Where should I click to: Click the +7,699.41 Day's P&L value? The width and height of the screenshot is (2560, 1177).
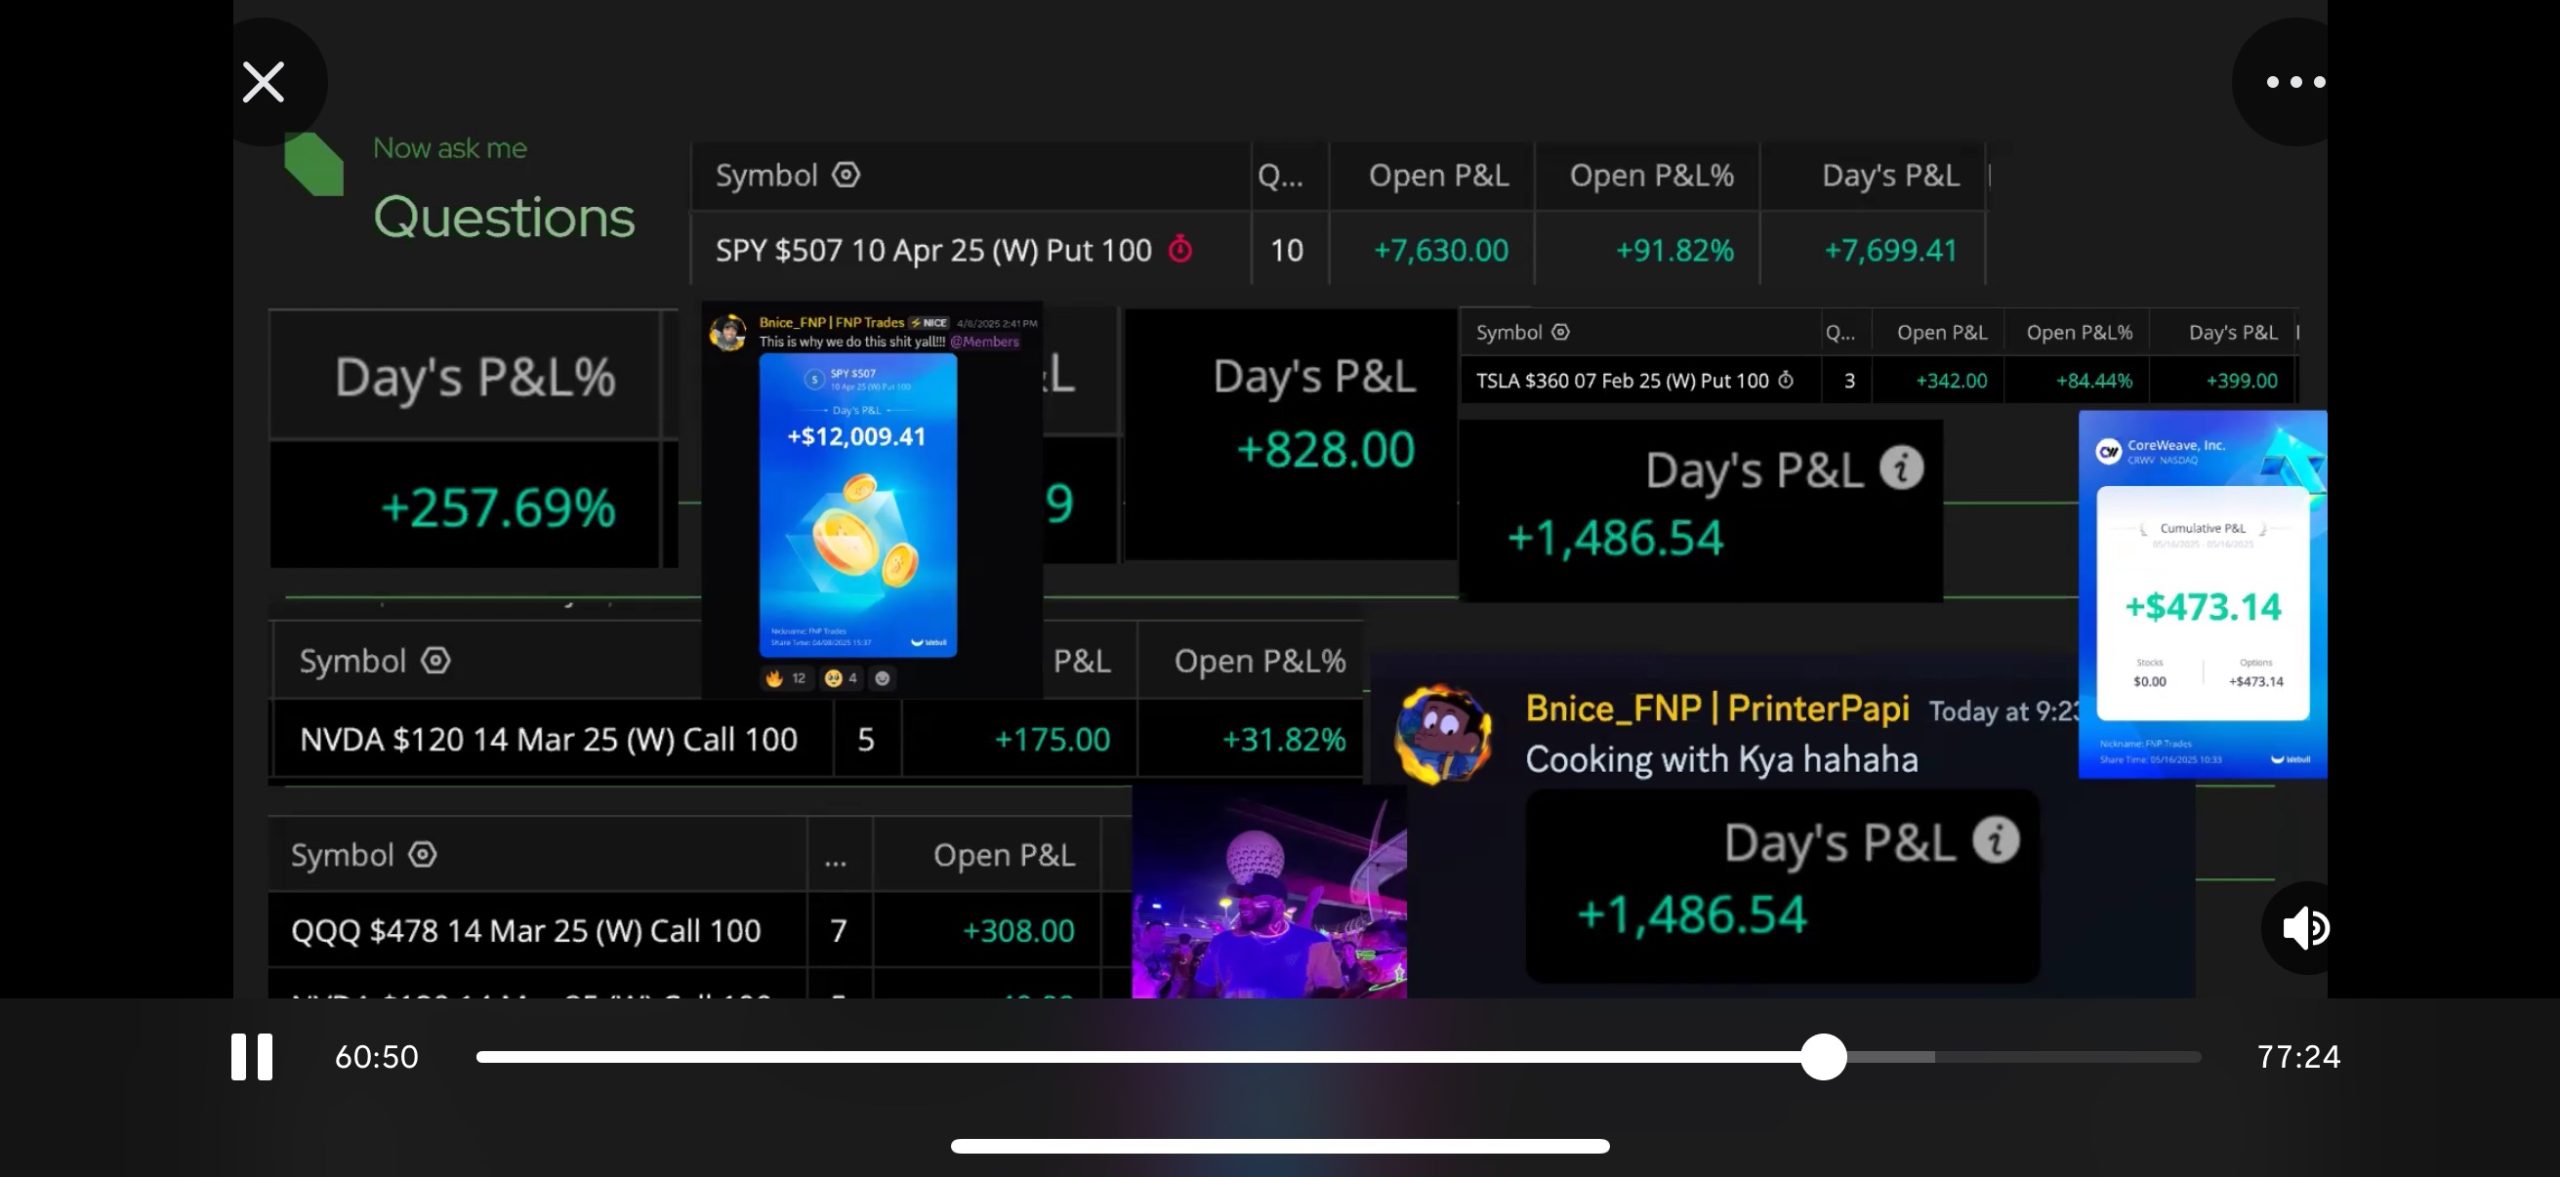(1890, 250)
